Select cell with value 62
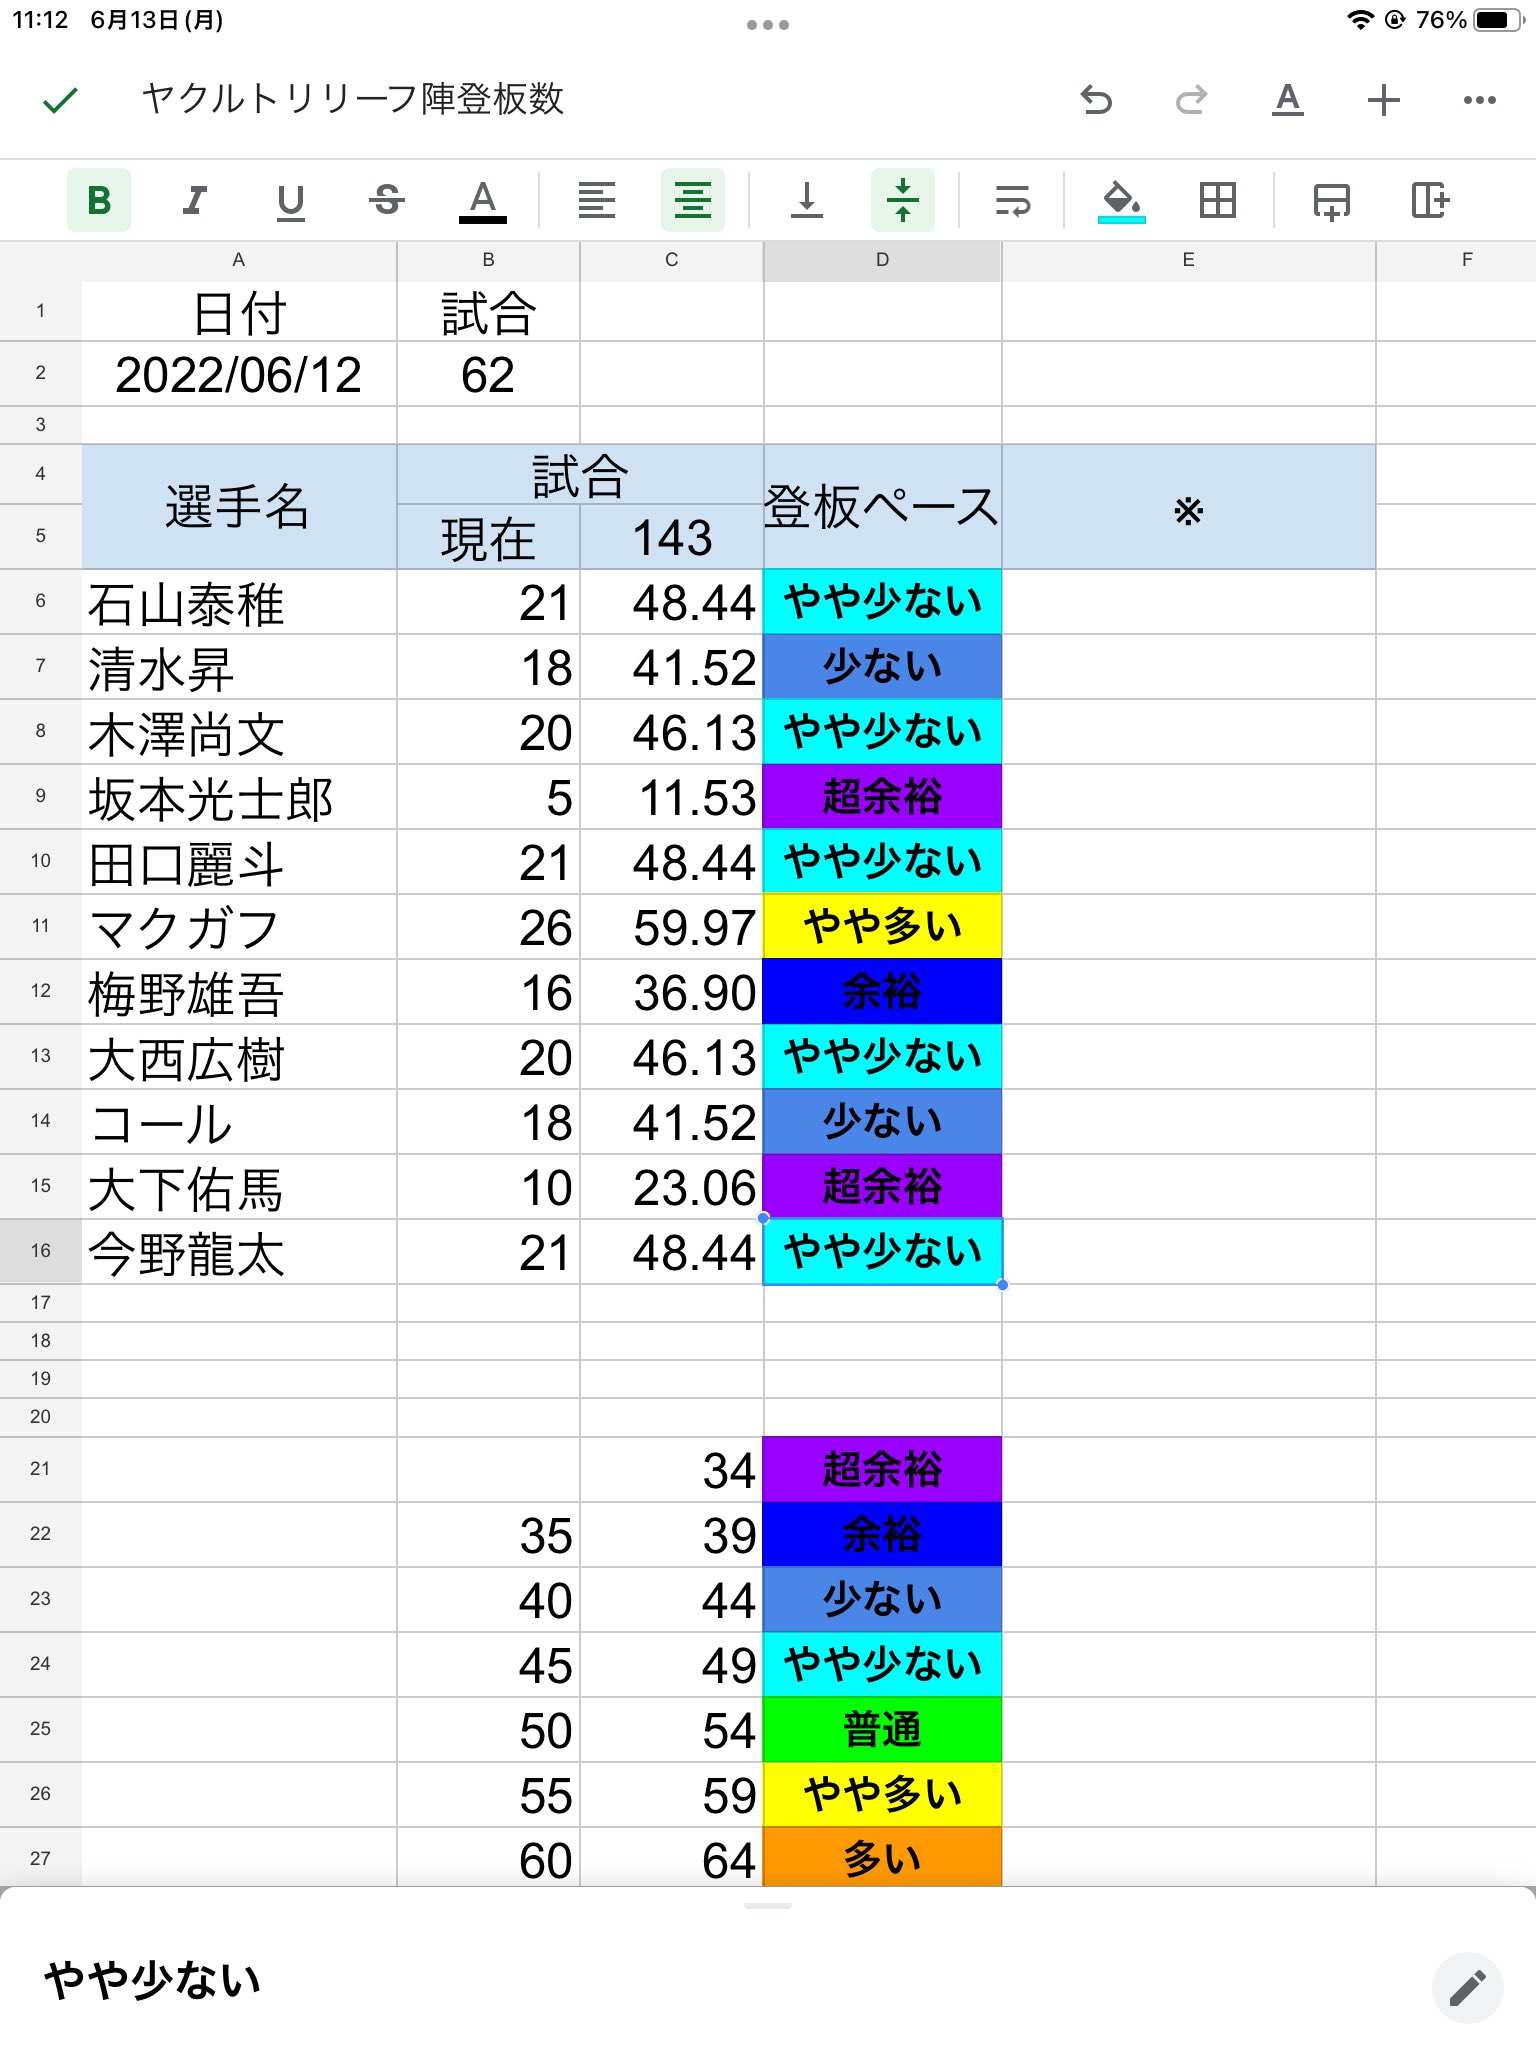Image resolution: width=1536 pixels, height=2048 pixels. [488, 374]
